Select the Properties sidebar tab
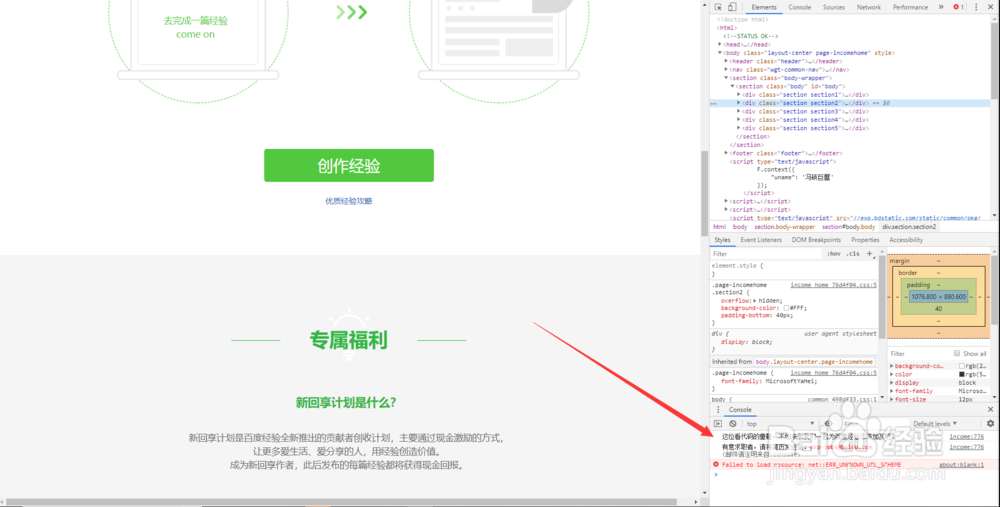The width and height of the screenshot is (1000, 507). [x=865, y=240]
